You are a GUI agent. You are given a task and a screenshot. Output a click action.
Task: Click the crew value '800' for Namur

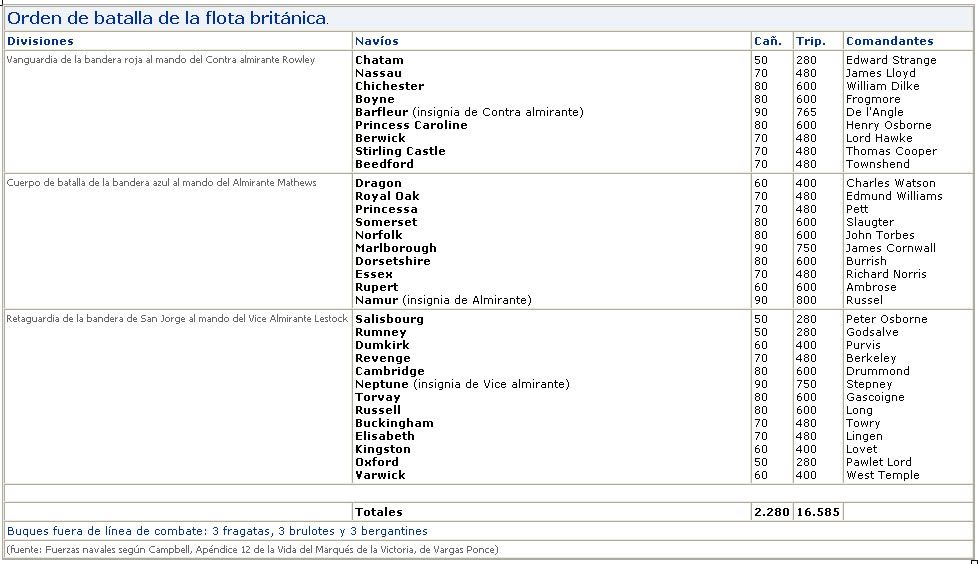coord(806,300)
